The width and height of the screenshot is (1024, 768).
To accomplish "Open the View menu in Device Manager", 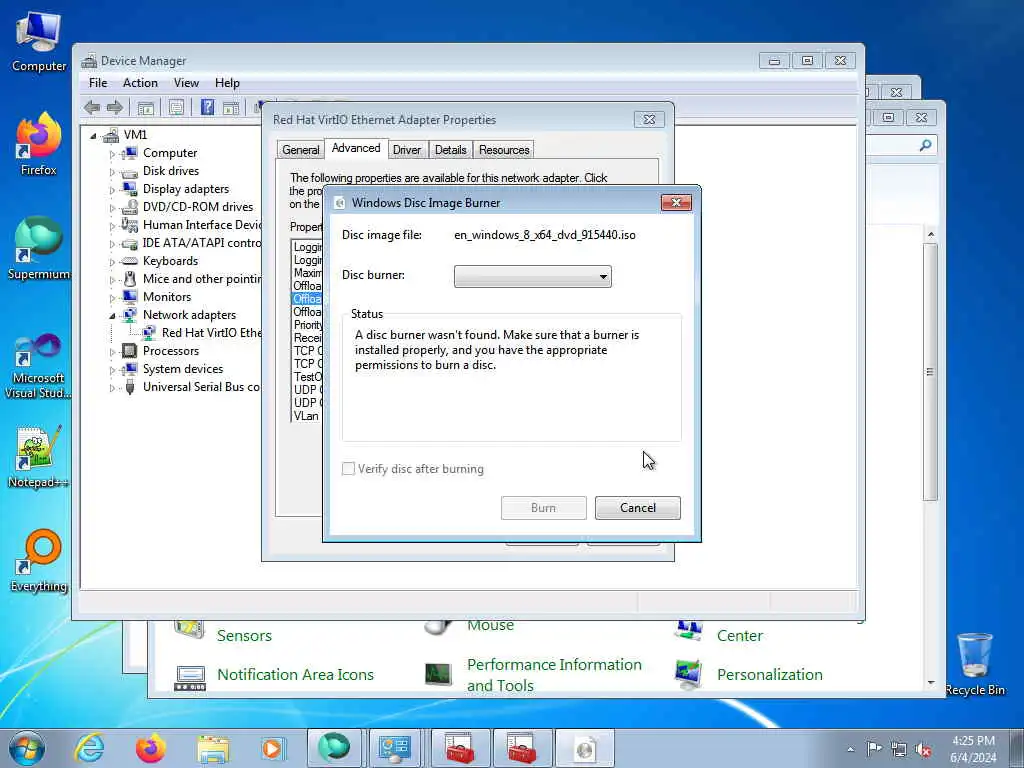I will 186,83.
